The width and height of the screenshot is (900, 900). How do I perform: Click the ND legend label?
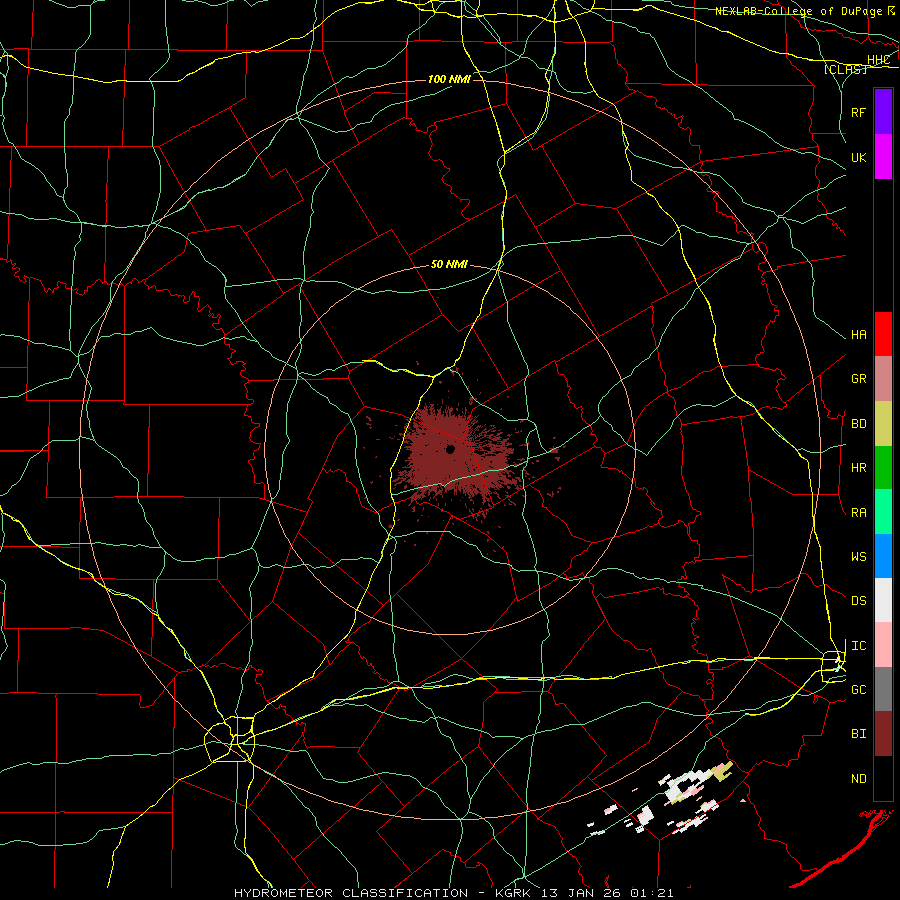pos(858,779)
